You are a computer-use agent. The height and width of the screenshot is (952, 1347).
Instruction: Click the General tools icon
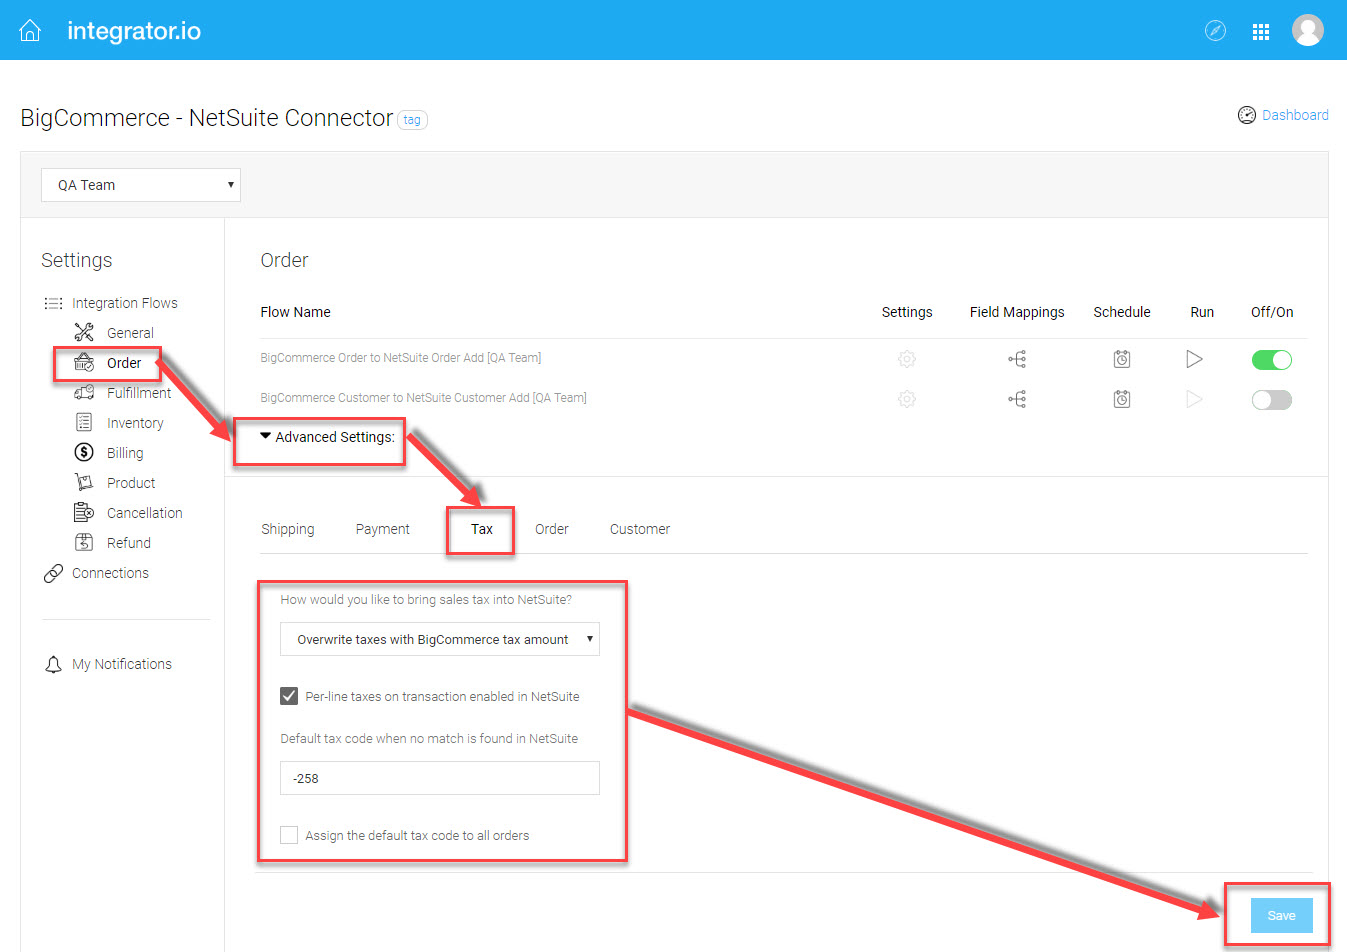(84, 332)
